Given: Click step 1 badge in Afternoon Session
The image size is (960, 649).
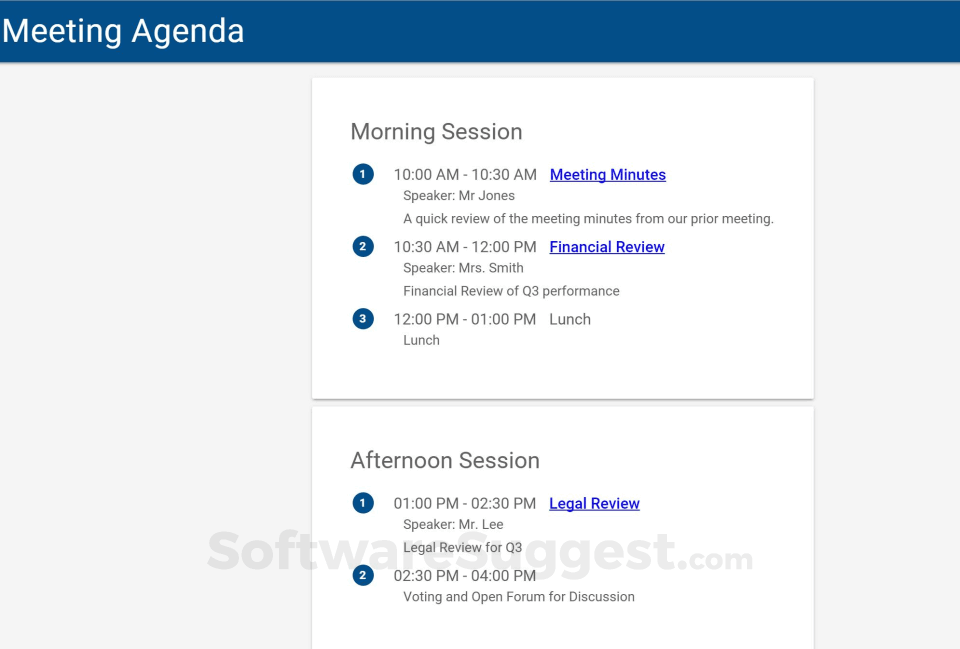Looking at the screenshot, I should point(363,503).
